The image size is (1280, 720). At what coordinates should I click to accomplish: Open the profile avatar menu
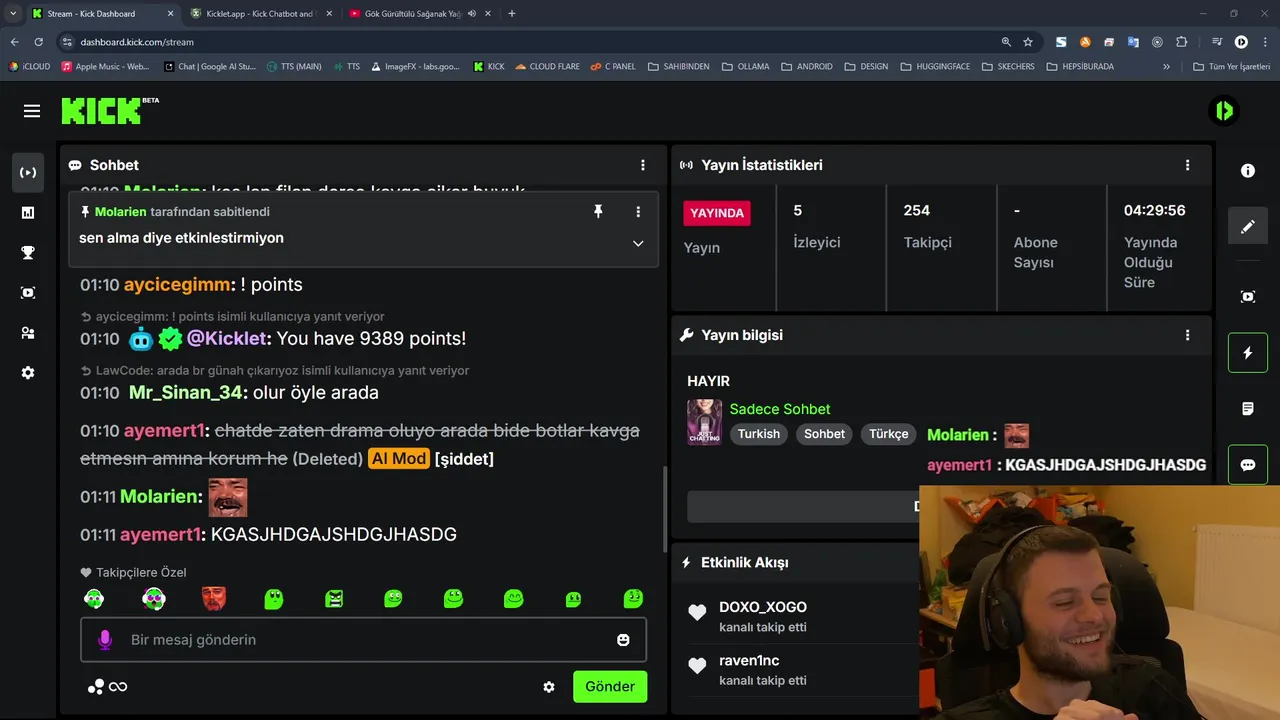point(1224,111)
